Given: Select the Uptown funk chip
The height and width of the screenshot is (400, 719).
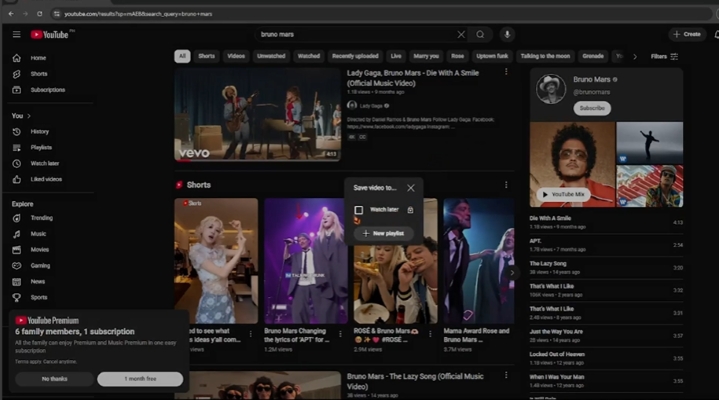Looking at the screenshot, I should 492,56.
